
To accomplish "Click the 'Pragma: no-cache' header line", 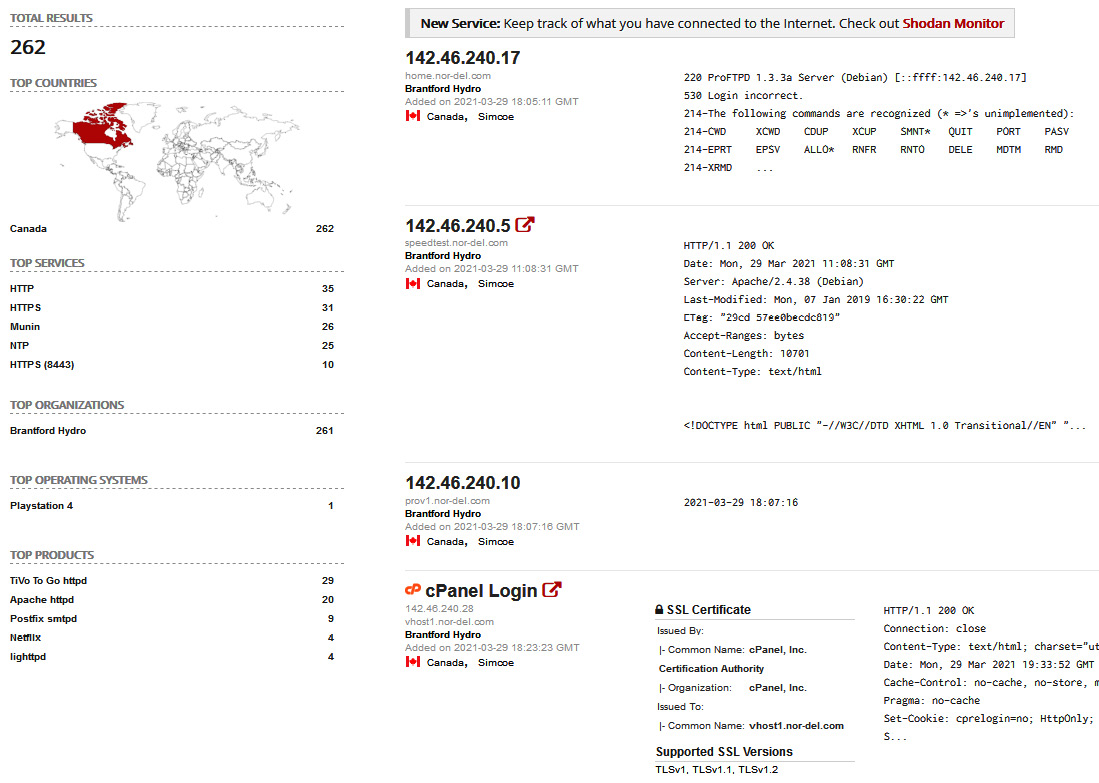I will (931, 700).
